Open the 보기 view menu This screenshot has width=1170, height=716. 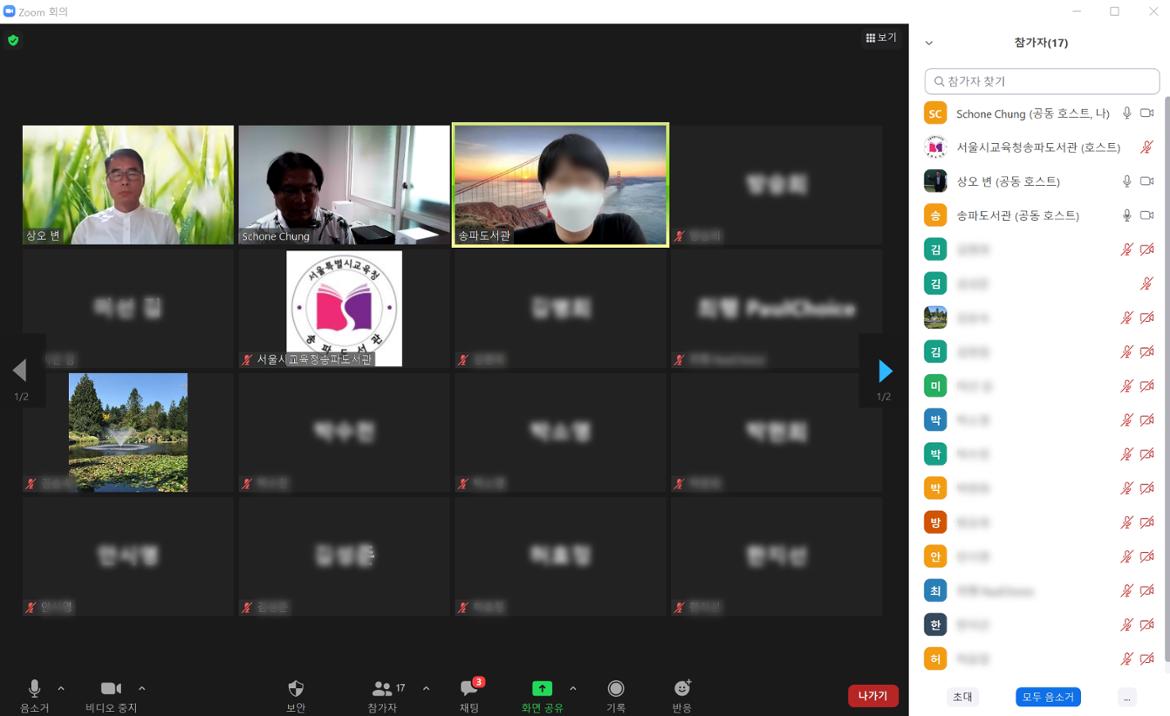pos(879,36)
